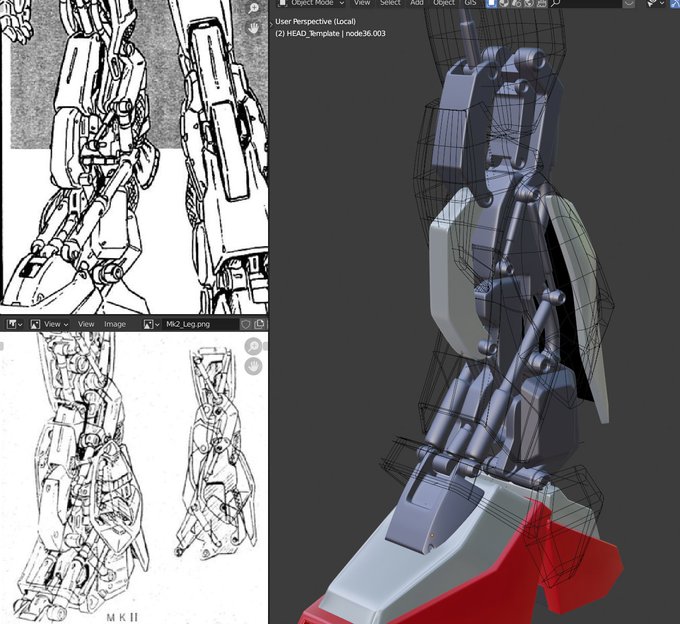
Task: Click pan hand gizmo in upper image editor
Action: click(253, 29)
